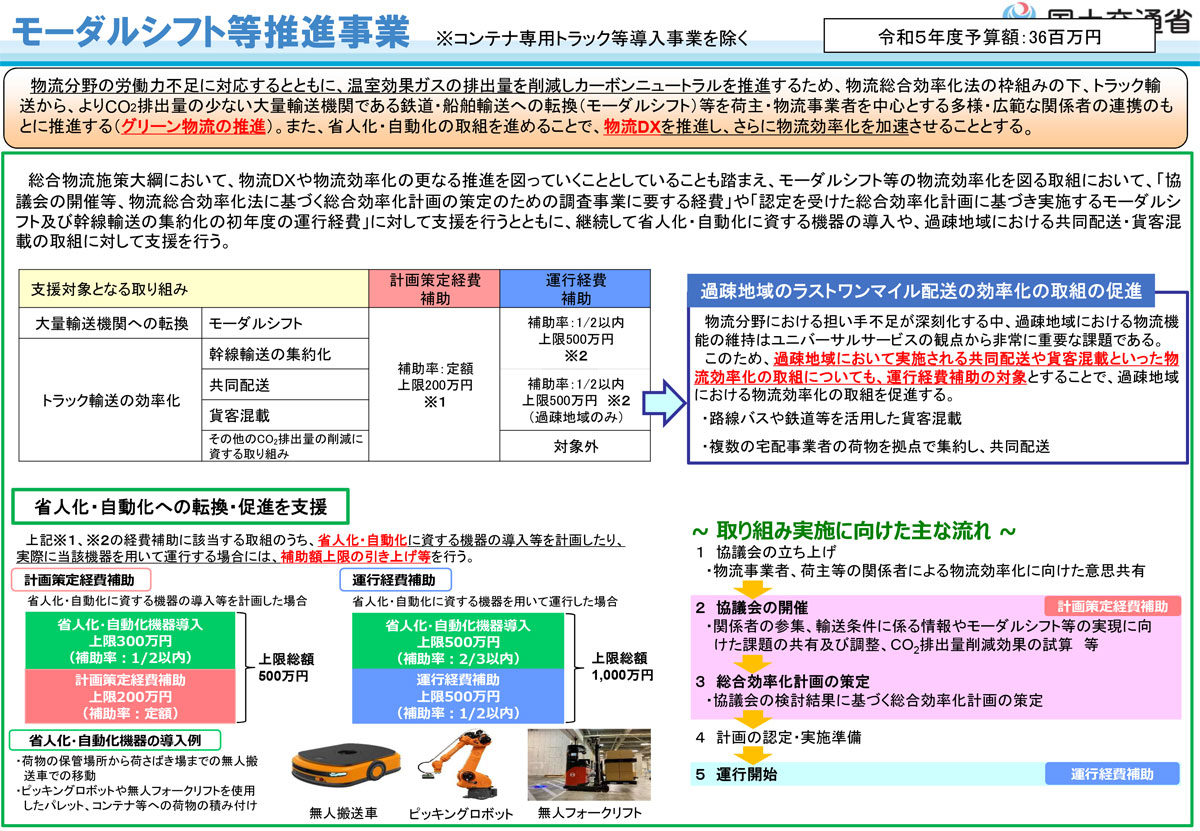Click yellow down arrow below step 4
Screen dimensions: 1200x831
753,757
